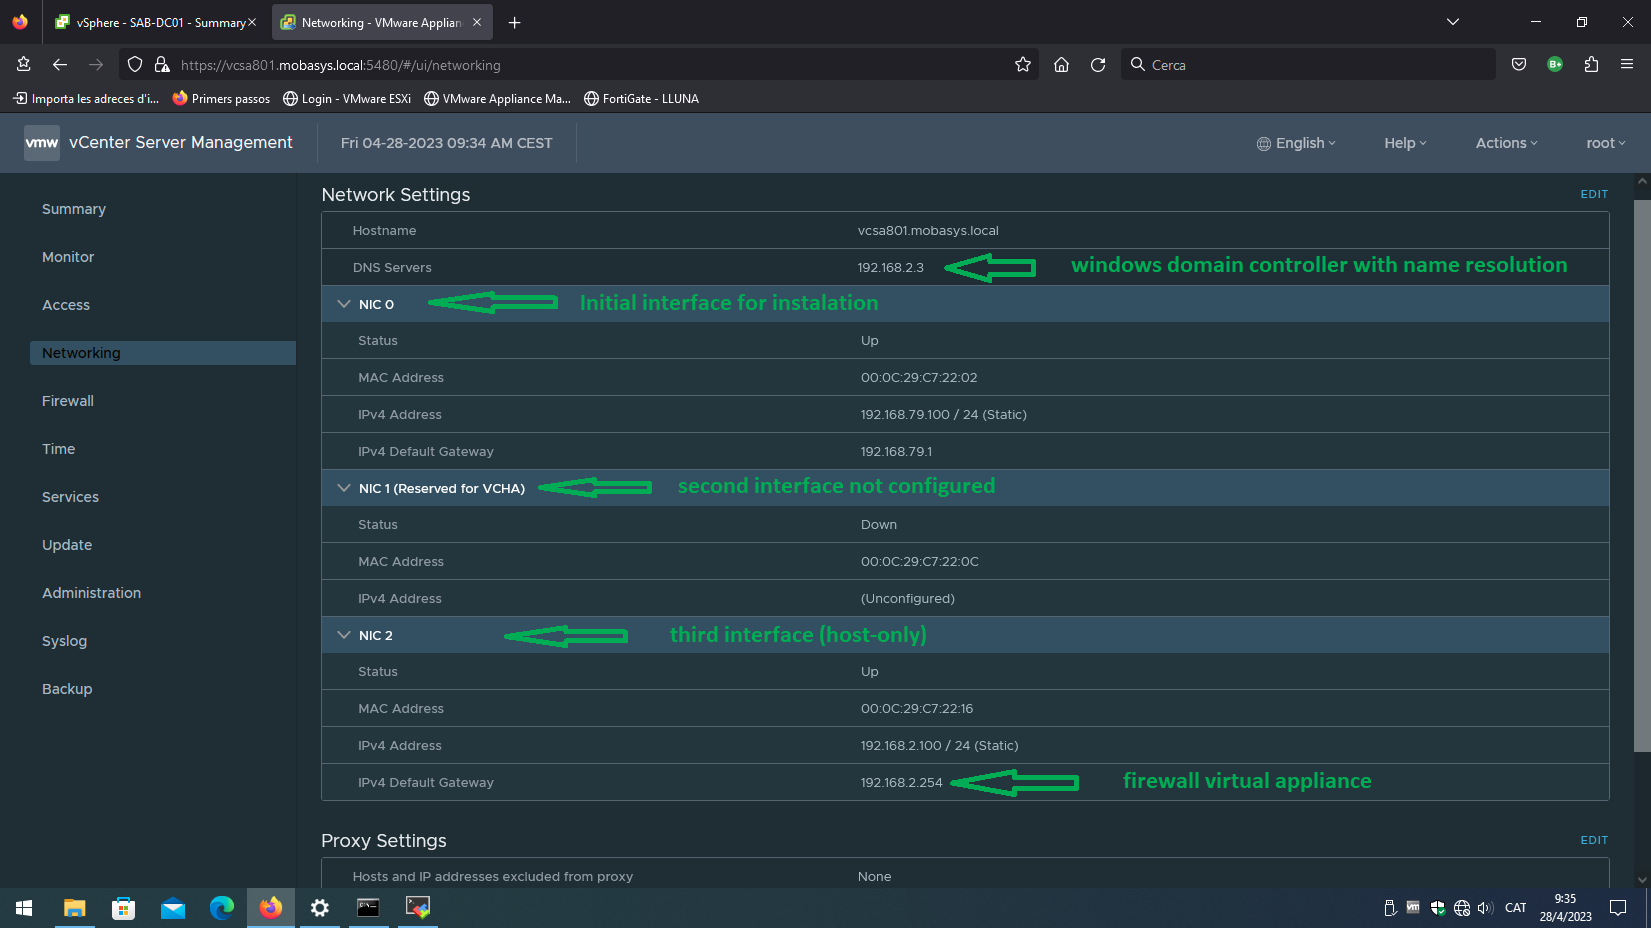The width and height of the screenshot is (1651, 928).
Task: Open the Save to Pocket icon
Action: [1519, 65]
